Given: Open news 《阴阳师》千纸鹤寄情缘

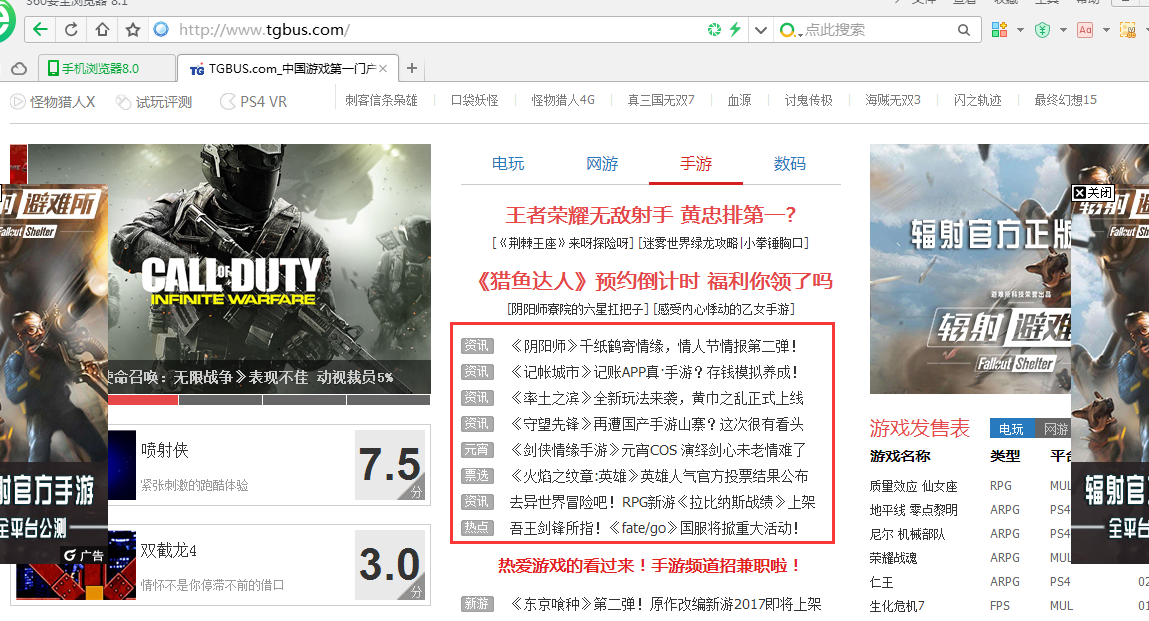Looking at the screenshot, I should tap(653, 346).
